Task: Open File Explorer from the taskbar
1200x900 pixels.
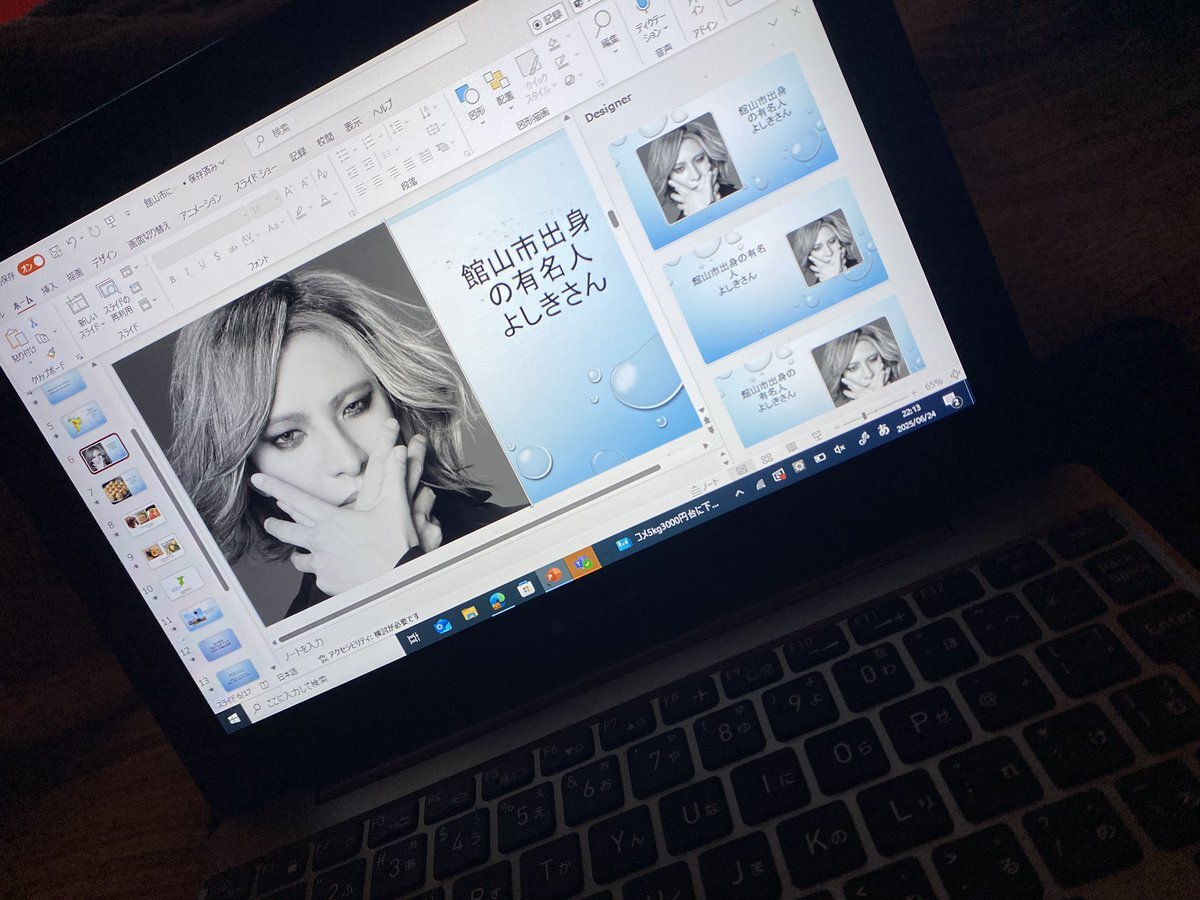Action: (469, 613)
